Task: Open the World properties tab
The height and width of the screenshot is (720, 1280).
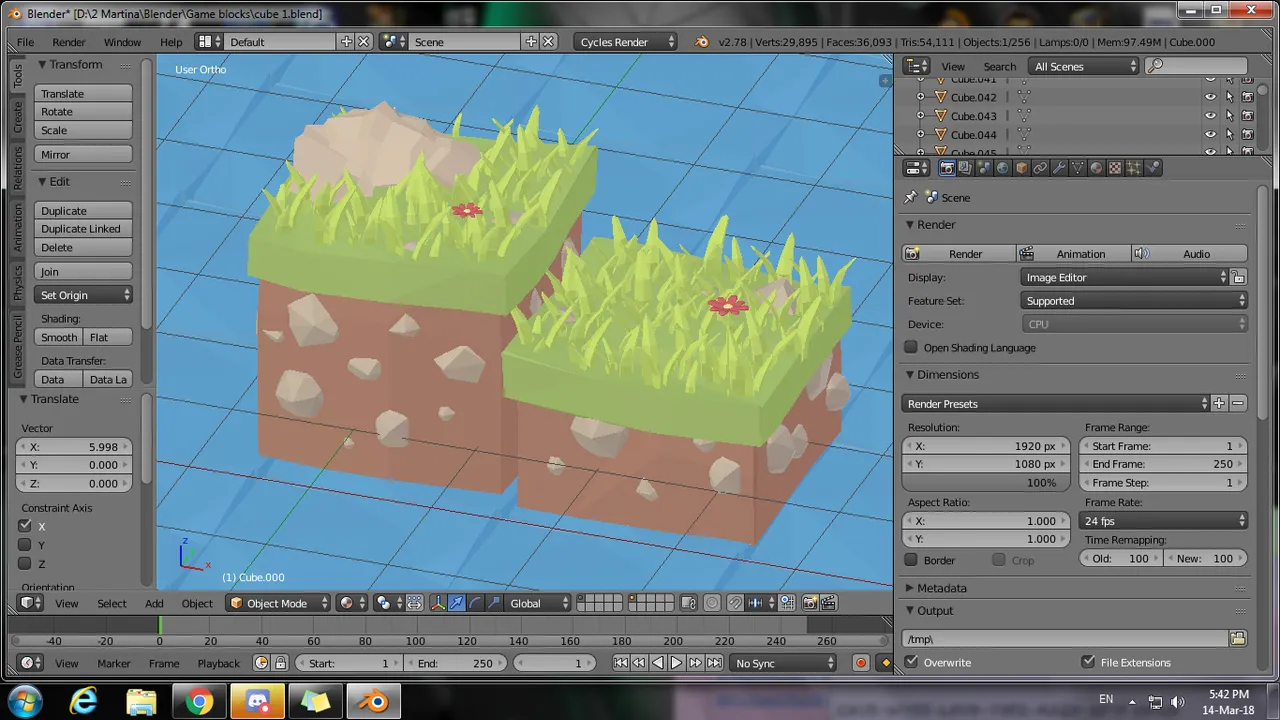Action: pyautogui.click(x=1003, y=168)
